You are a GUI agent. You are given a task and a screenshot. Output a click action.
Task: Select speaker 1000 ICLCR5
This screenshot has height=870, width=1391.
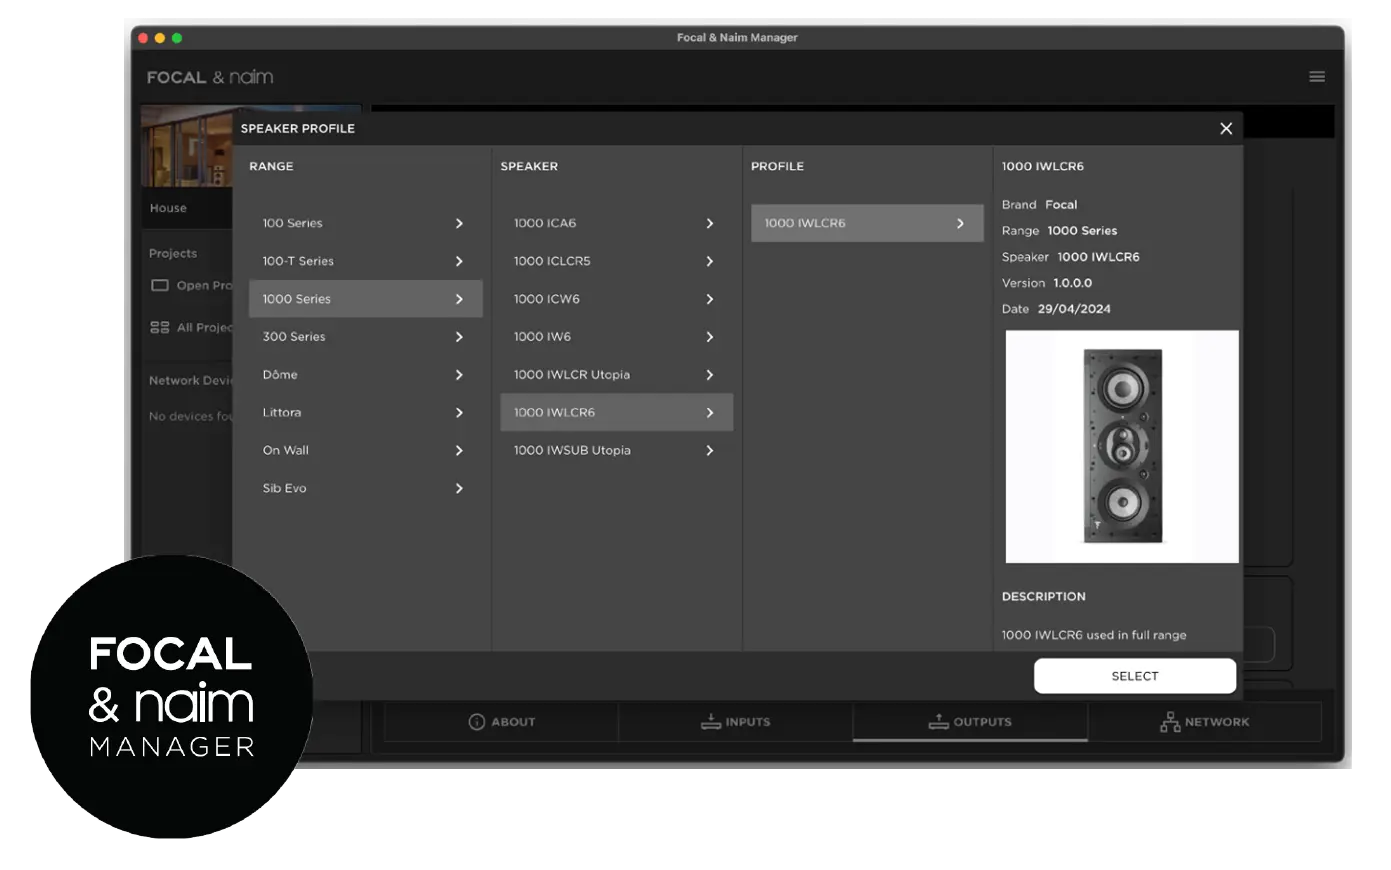point(617,261)
